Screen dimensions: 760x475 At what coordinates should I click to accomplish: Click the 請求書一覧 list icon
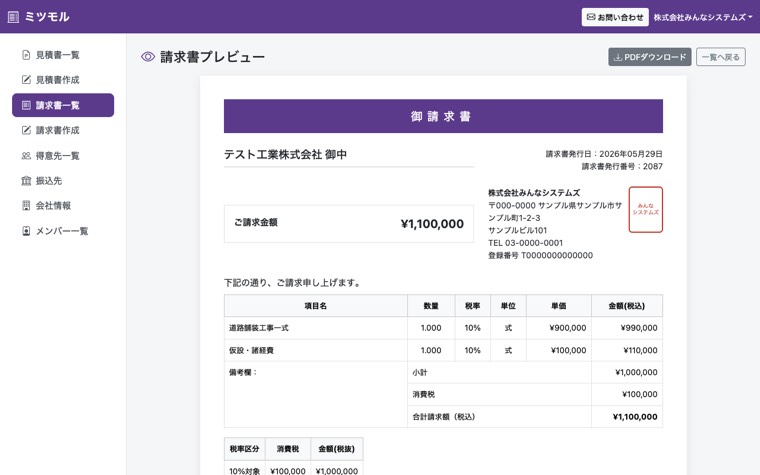[26, 105]
